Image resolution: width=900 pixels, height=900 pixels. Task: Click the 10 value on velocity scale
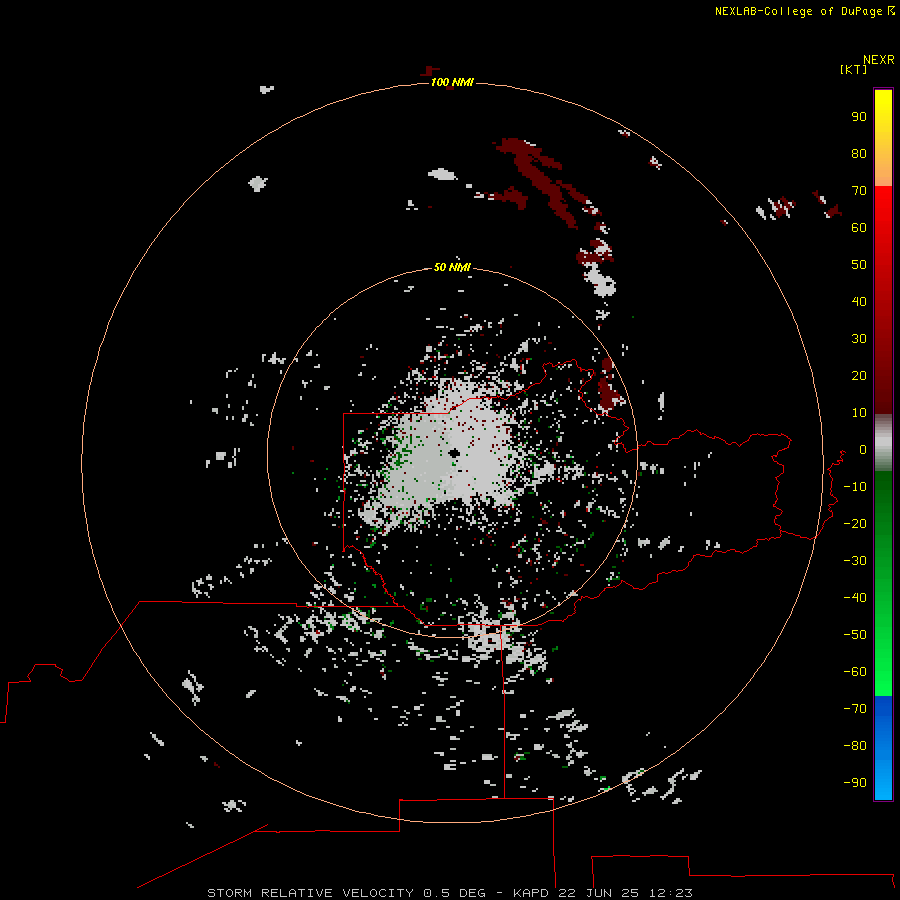tap(859, 412)
